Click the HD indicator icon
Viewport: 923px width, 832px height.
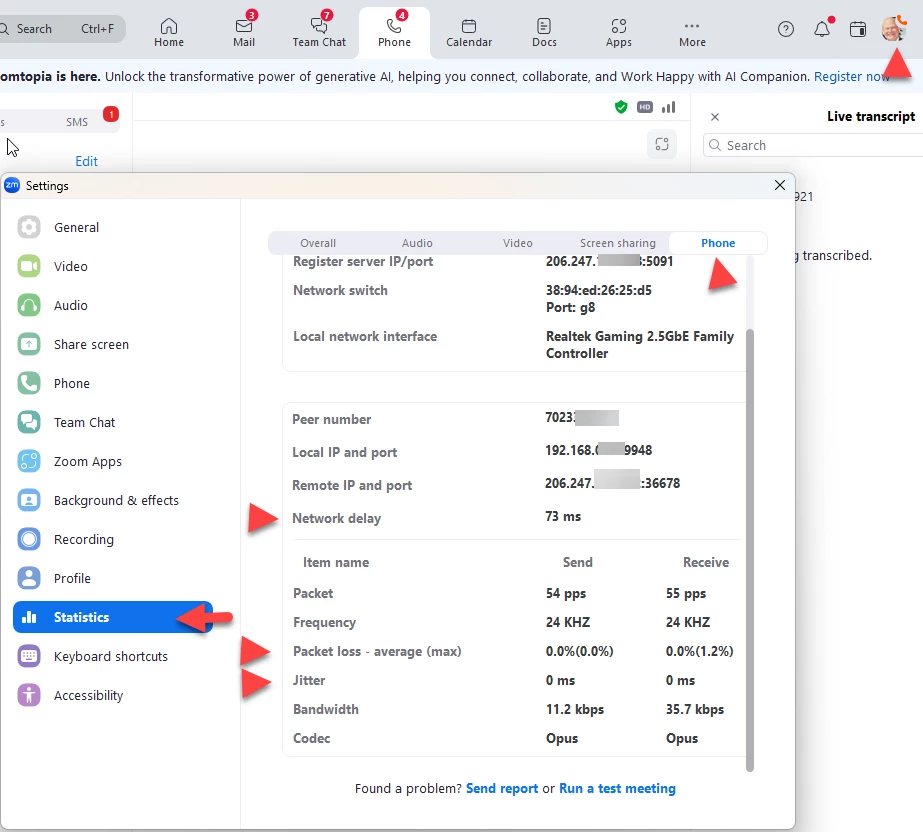(x=645, y=107)
